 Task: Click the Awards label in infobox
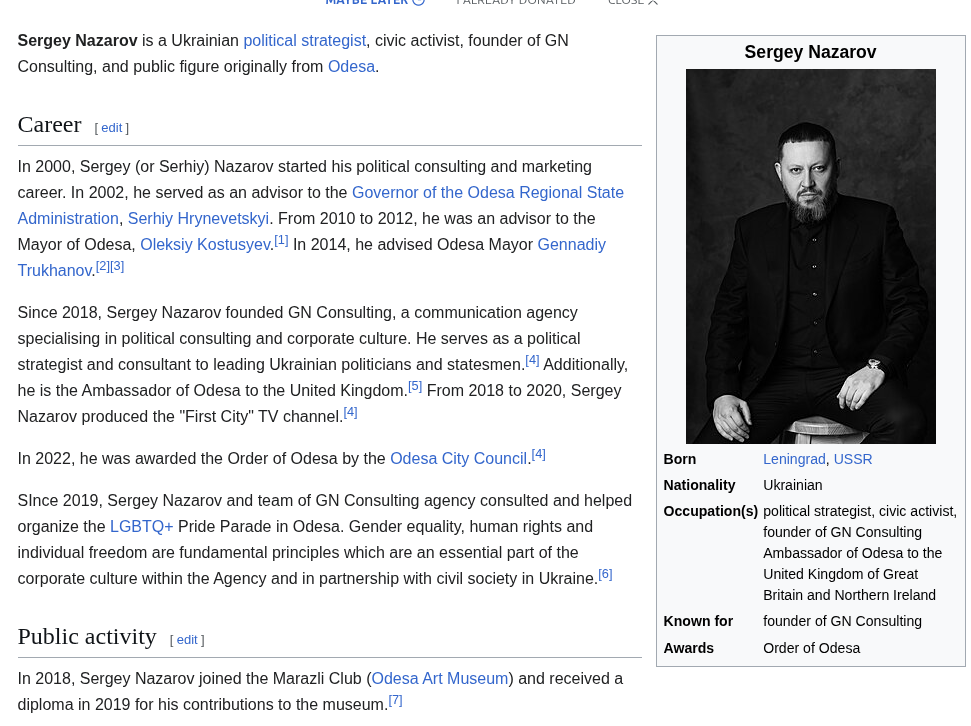(689, 649)
